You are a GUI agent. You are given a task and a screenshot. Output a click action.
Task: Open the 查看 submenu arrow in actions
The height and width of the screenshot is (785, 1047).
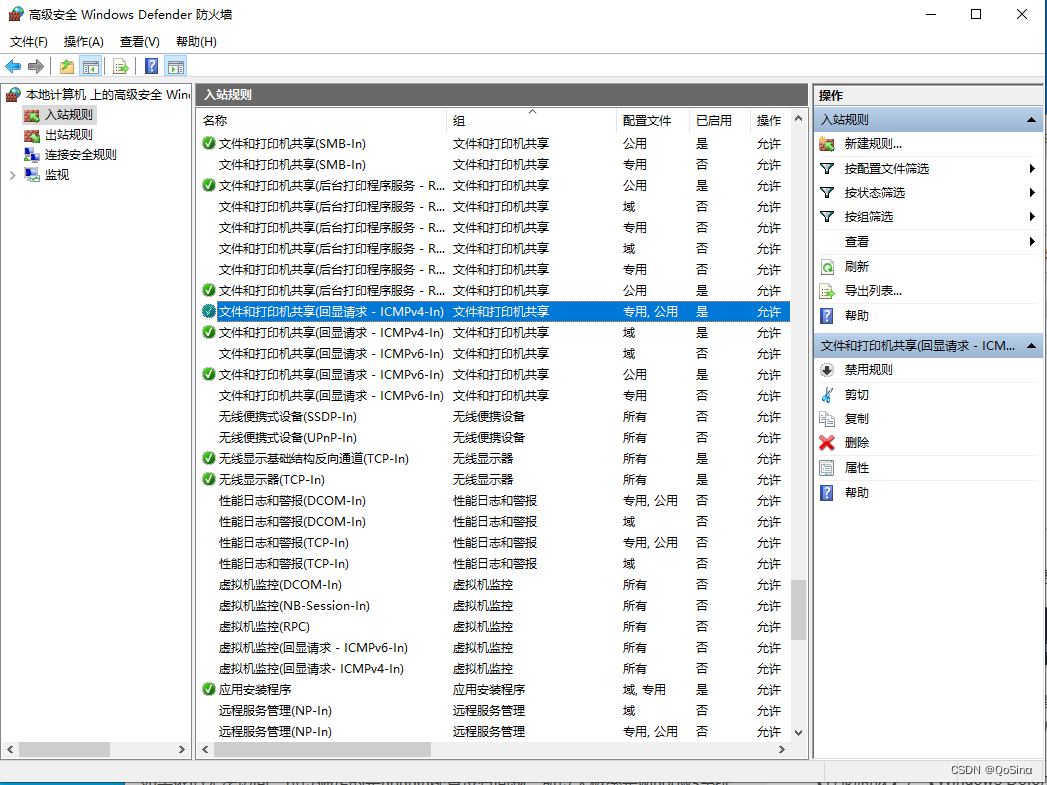(1032, 242)
